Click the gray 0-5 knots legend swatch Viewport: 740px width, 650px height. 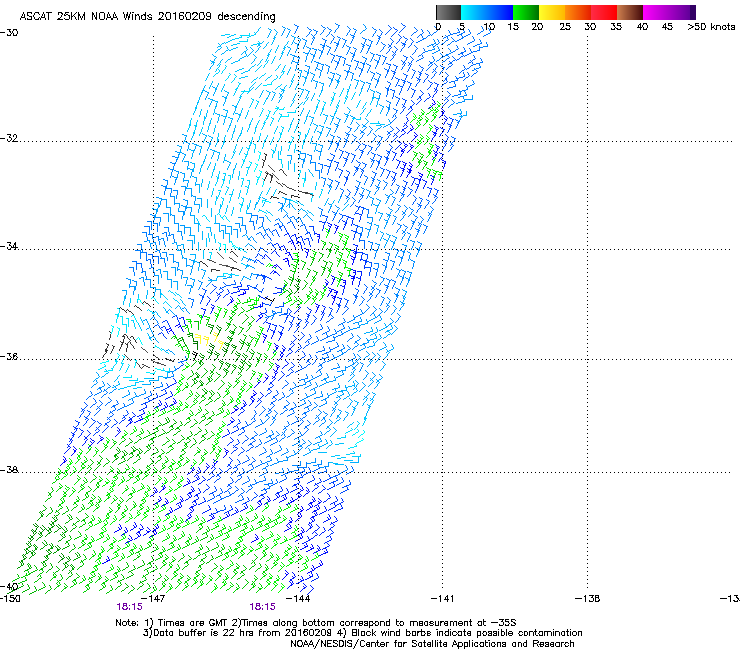(x=448, y=12)
